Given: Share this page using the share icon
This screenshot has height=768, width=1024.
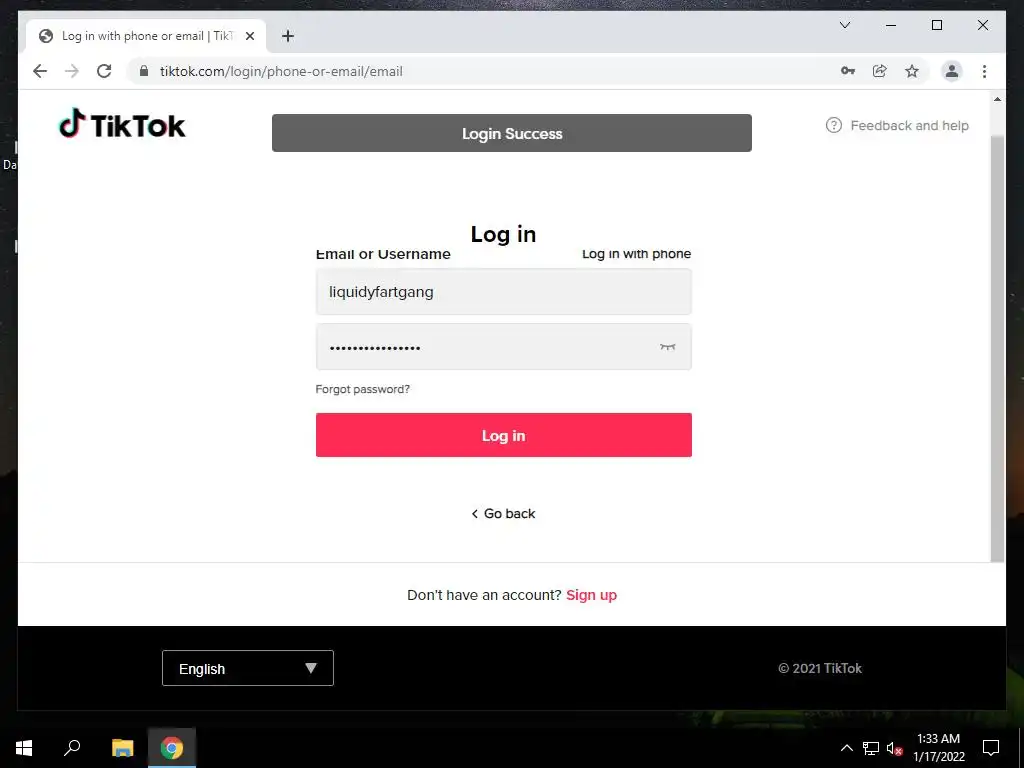Looking at the screenshot, I should point(880,71).
